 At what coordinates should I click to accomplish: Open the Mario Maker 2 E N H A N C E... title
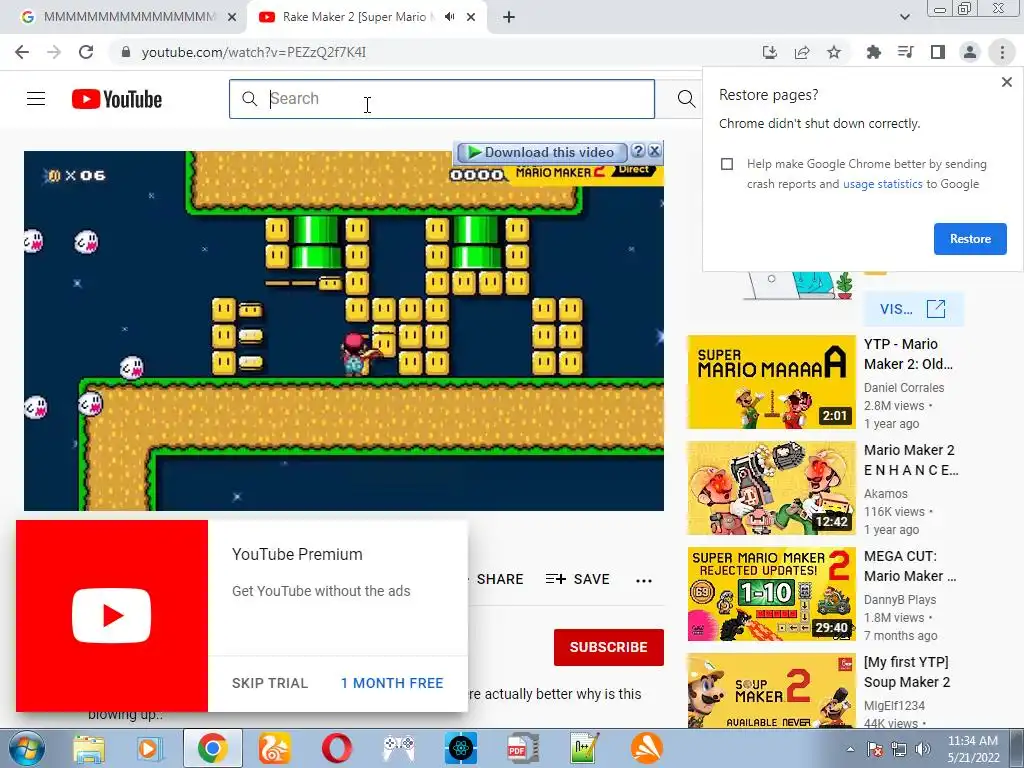coord(911,460)
